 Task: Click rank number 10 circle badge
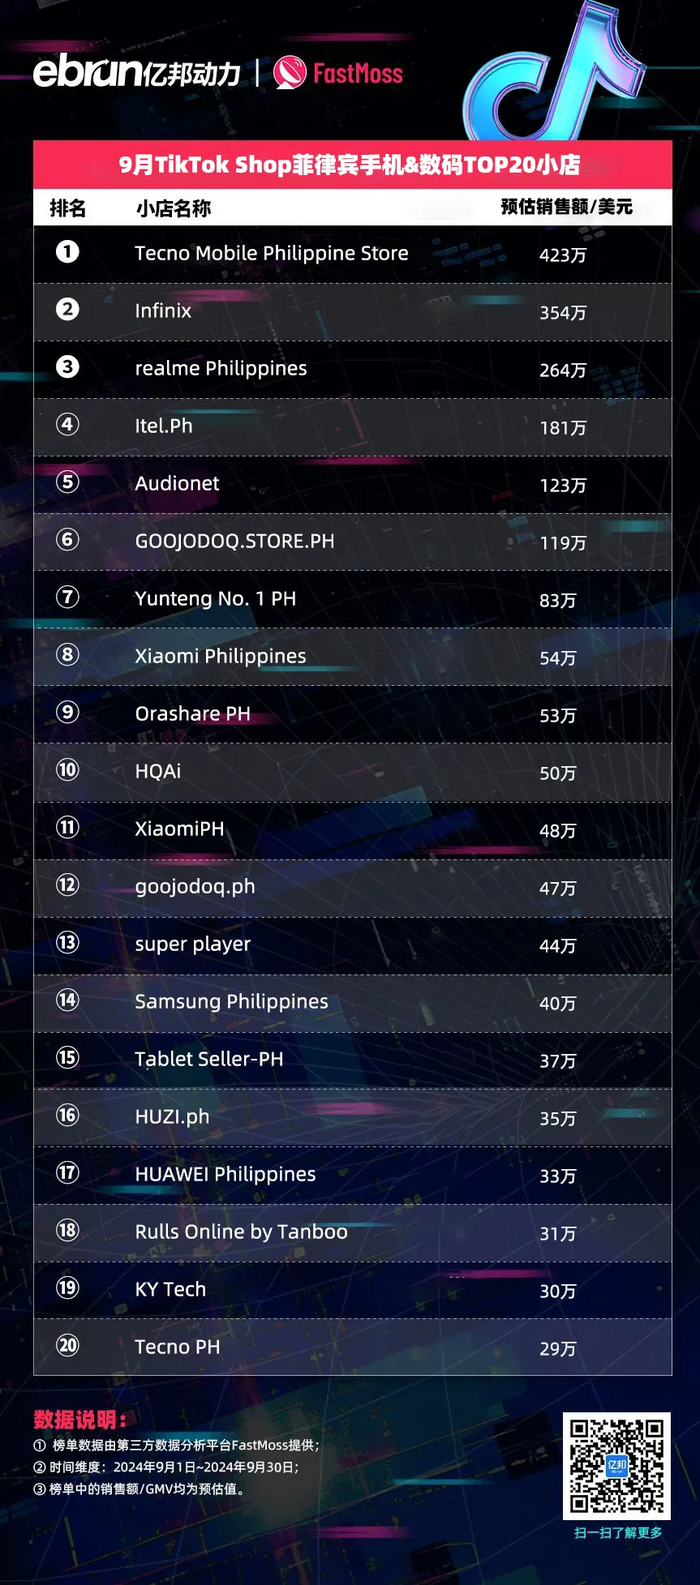tap(67, 770)
